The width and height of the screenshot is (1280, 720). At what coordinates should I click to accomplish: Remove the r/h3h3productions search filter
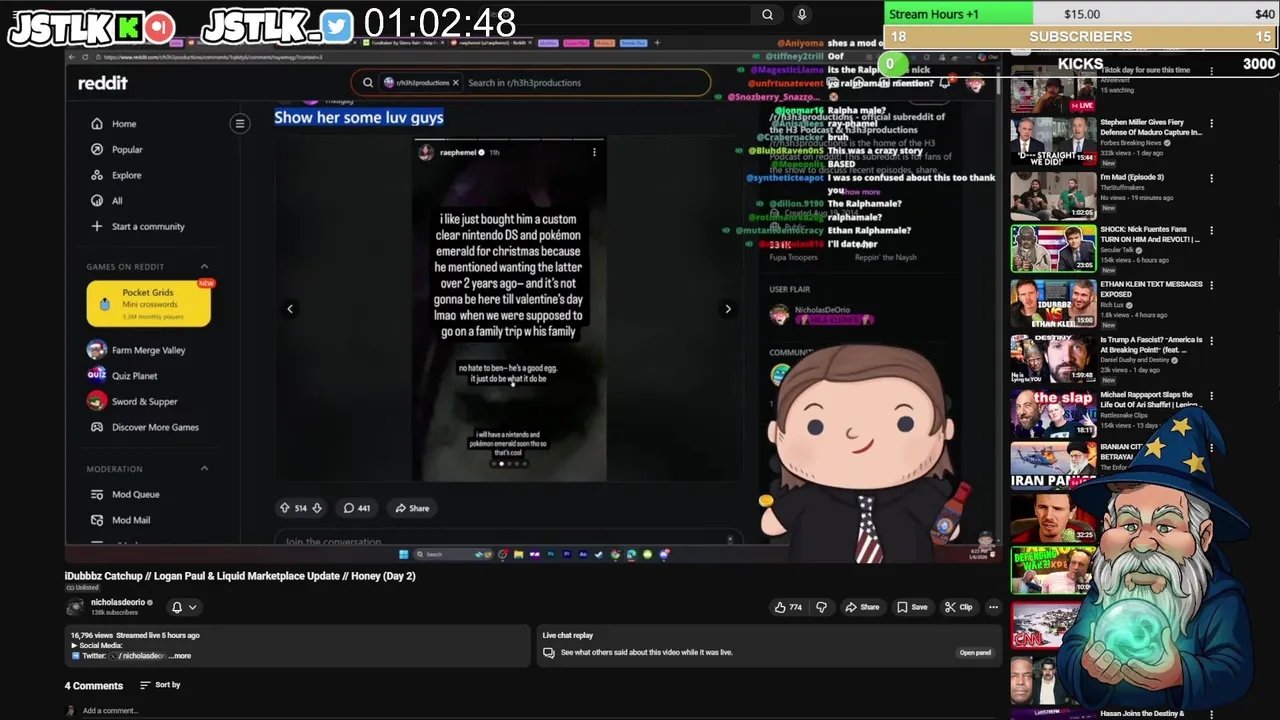point(455,83)
